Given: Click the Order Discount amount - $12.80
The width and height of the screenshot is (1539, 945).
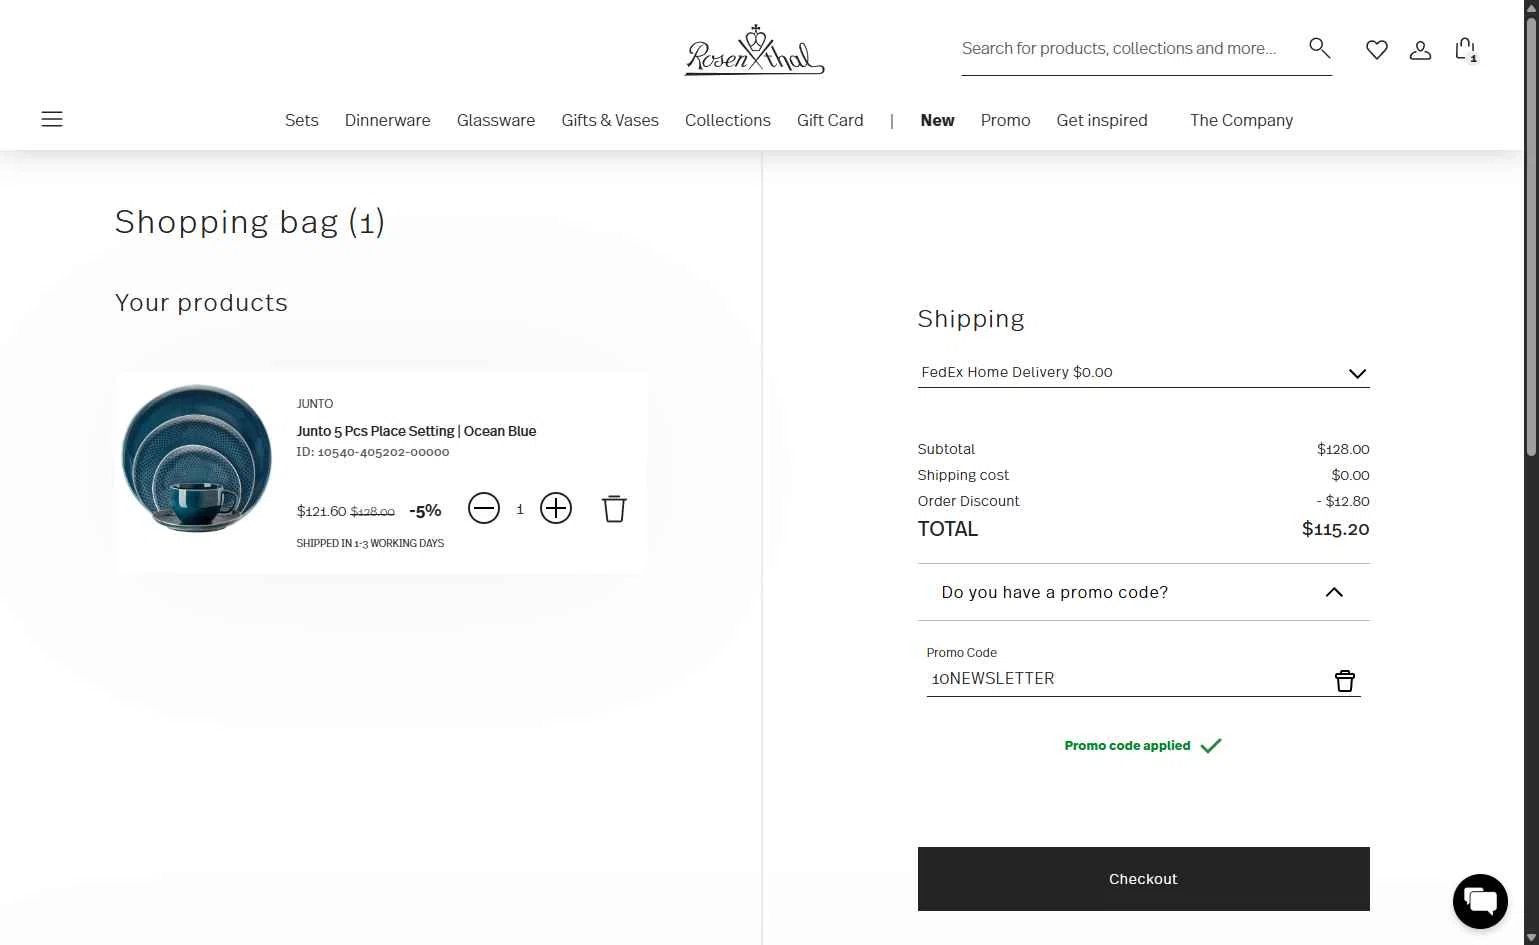Looking at the screenshot, I should coord(1343,501).
